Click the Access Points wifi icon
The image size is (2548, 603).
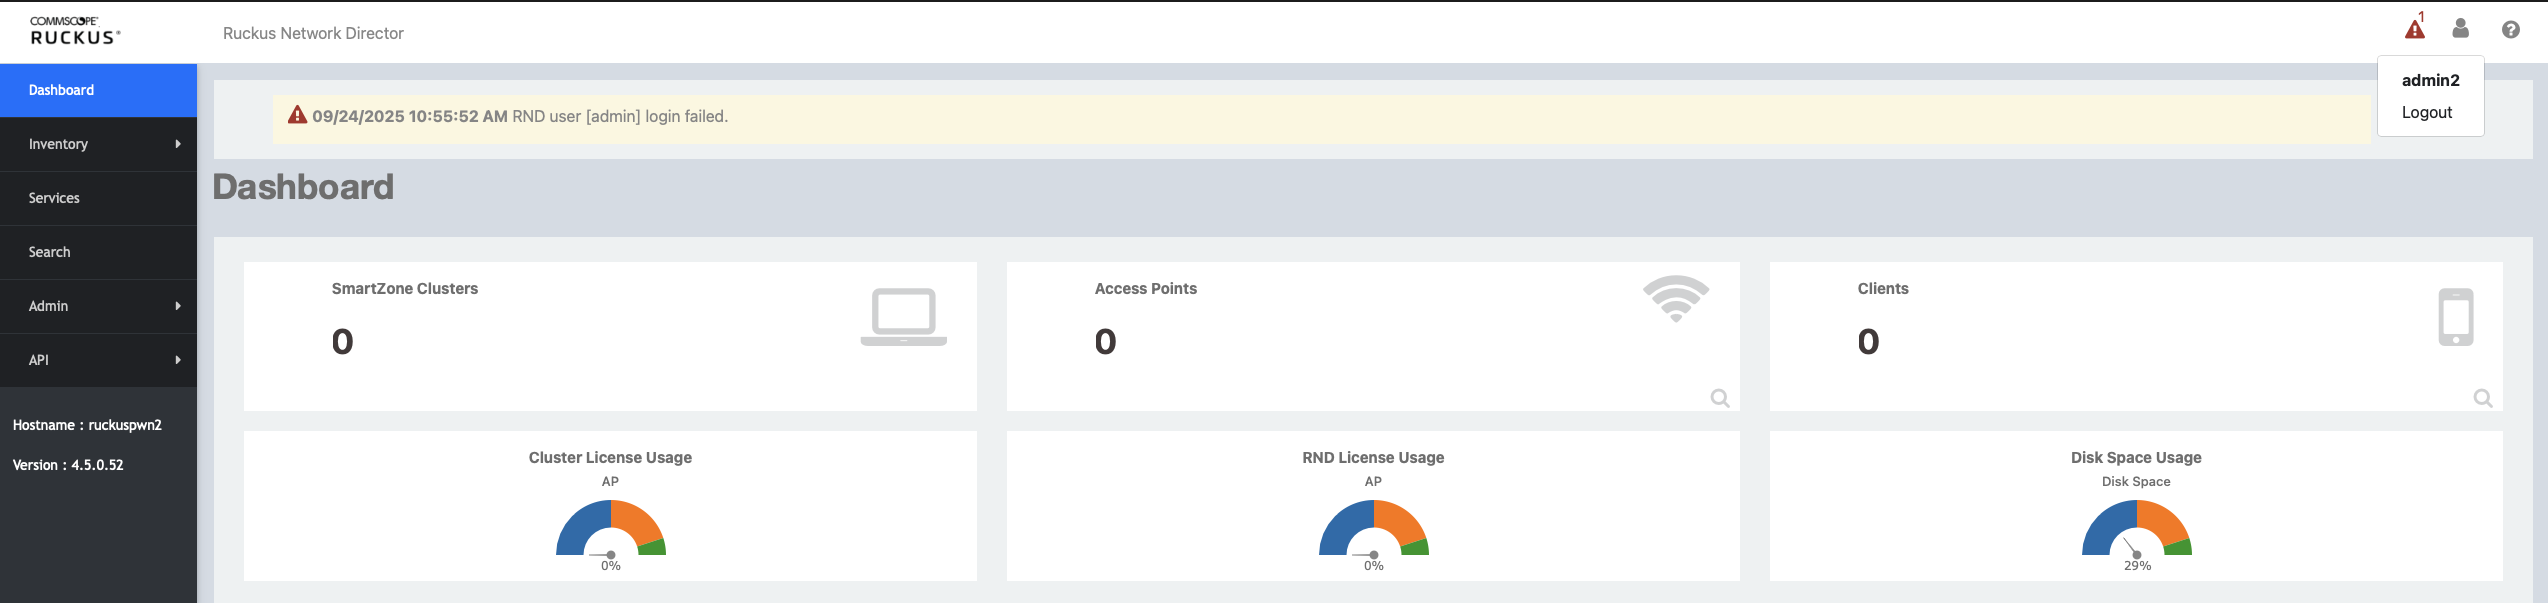click(x=1675, y=298)
